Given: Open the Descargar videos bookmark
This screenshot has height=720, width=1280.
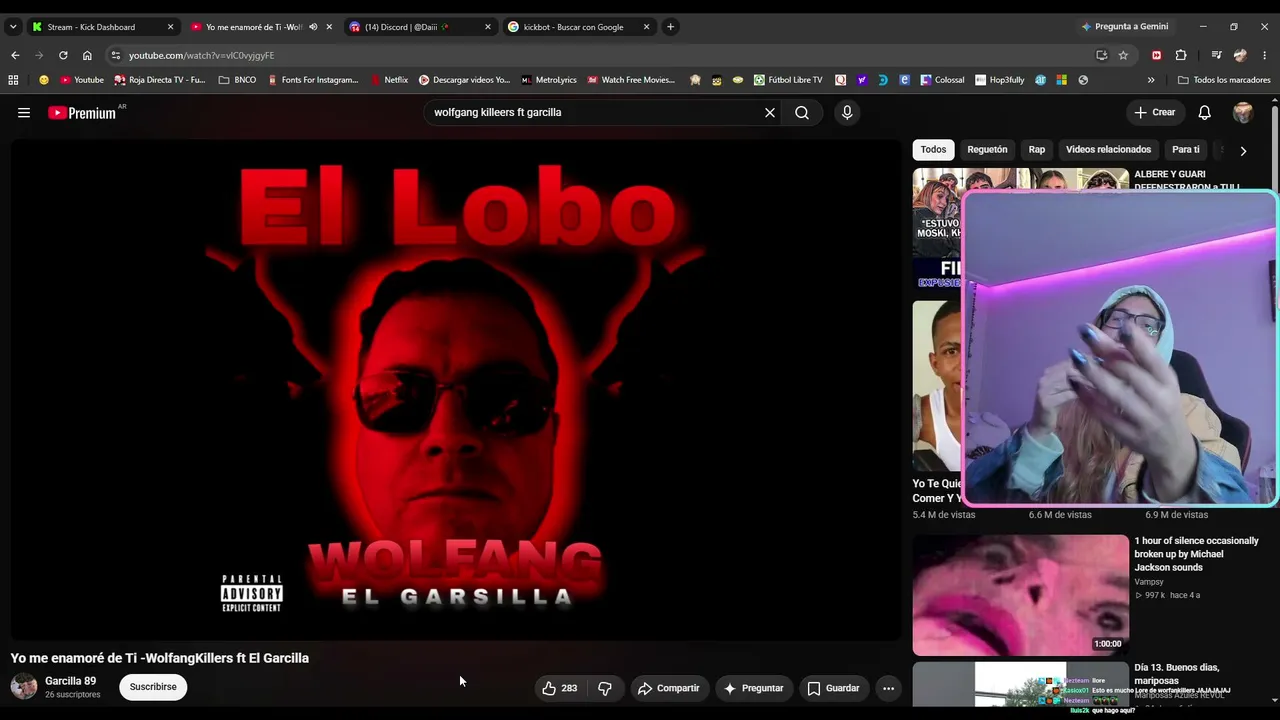Looking at the screenshot, I should [464, 80].
